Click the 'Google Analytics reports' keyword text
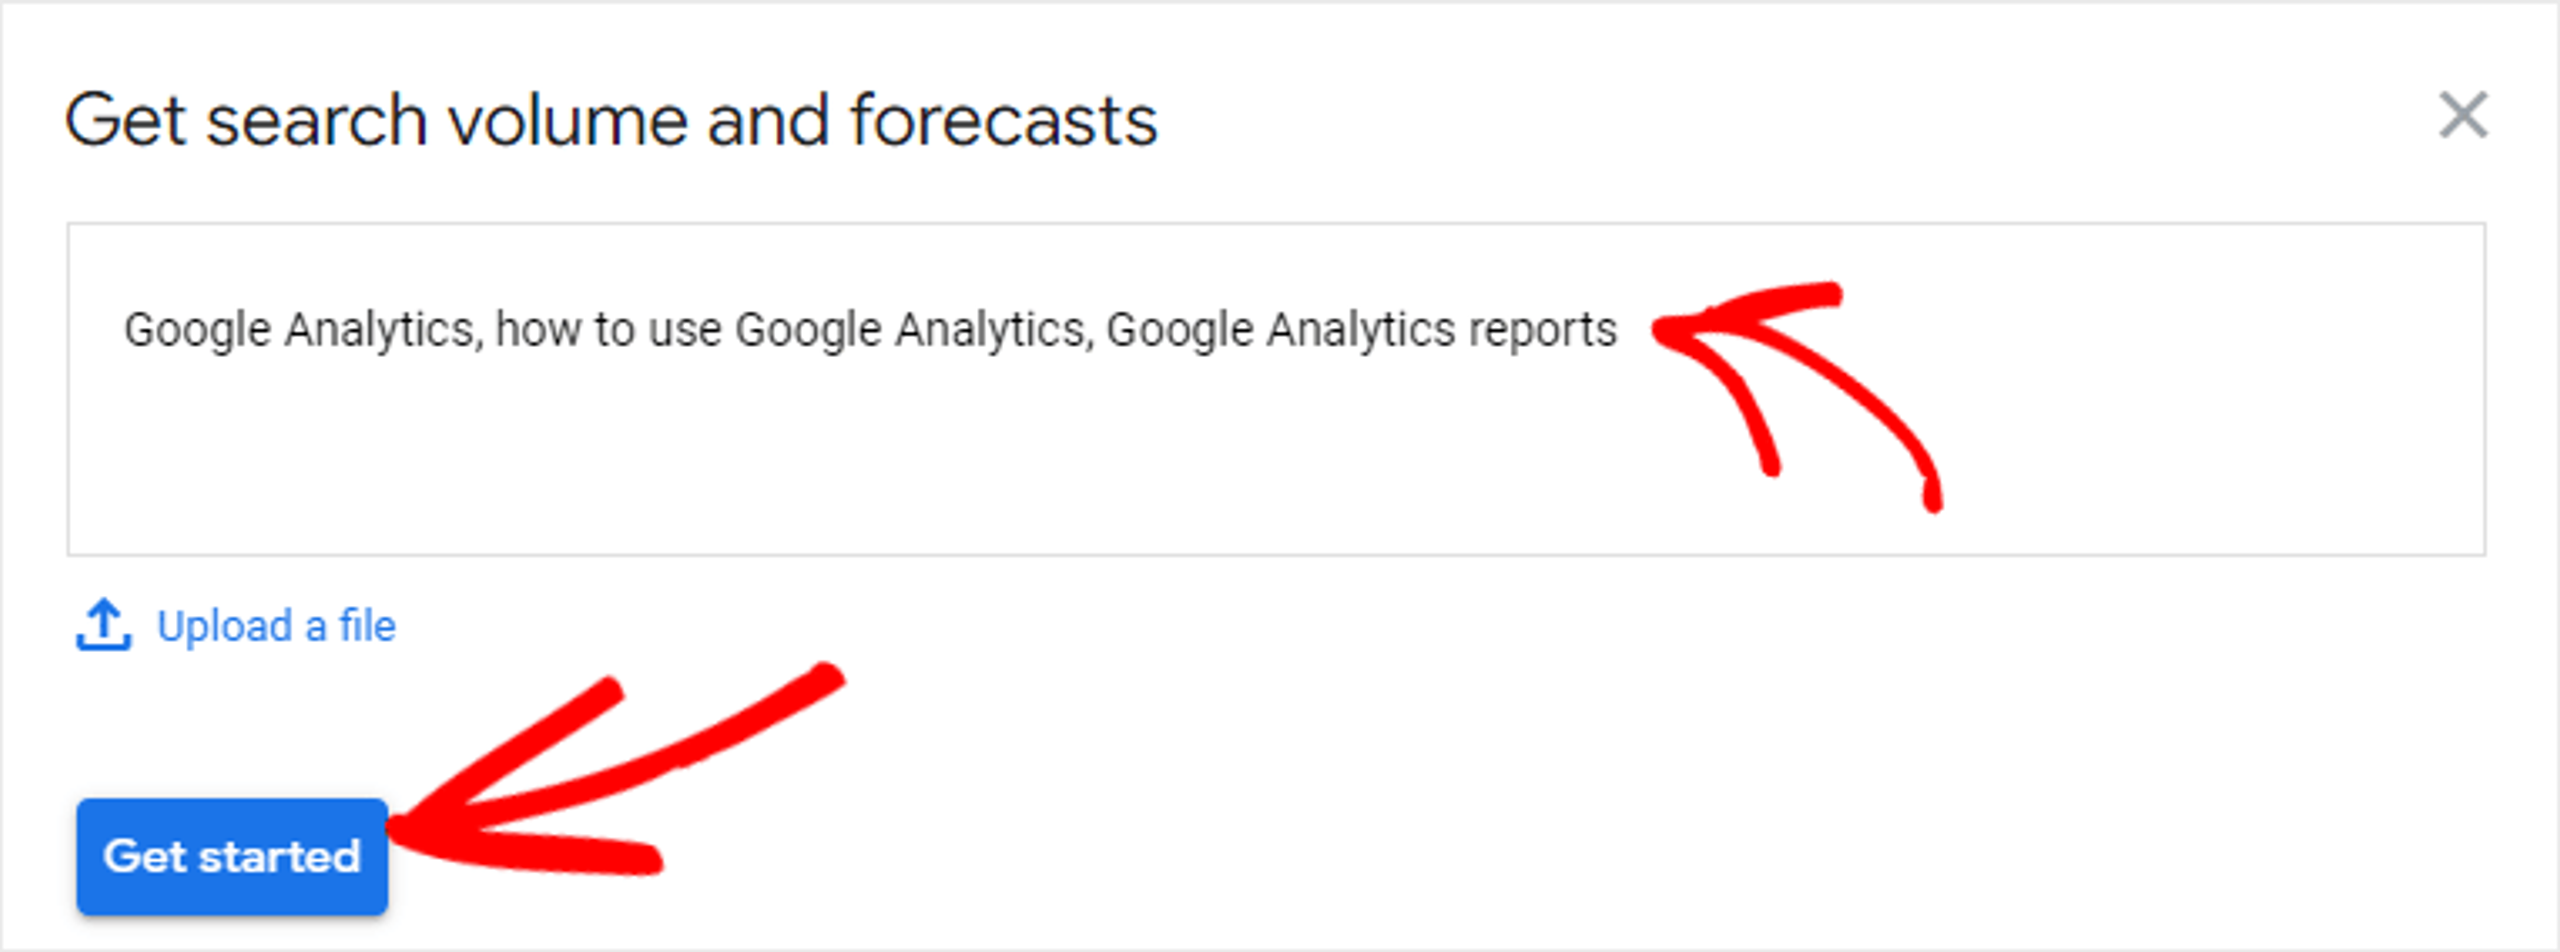The width and height of the screenshot is (2560, 952). pyautogui.click(x=1361, y=330)
